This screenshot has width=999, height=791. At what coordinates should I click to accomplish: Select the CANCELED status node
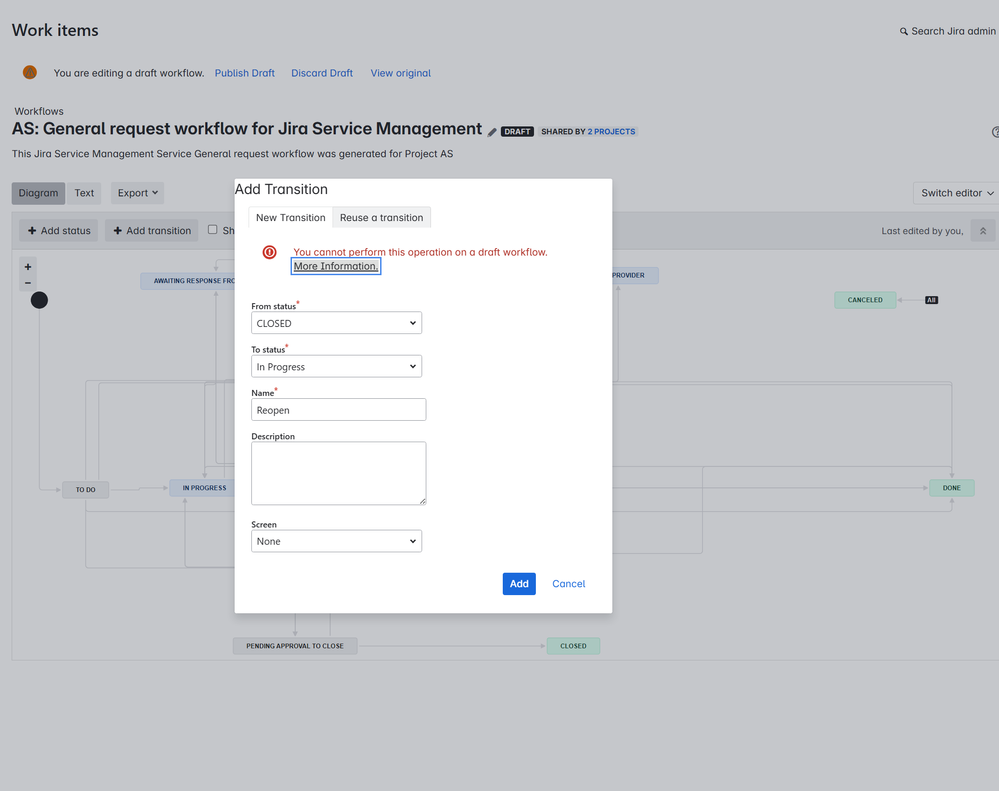pyautogui.click(x=865, y=300)
